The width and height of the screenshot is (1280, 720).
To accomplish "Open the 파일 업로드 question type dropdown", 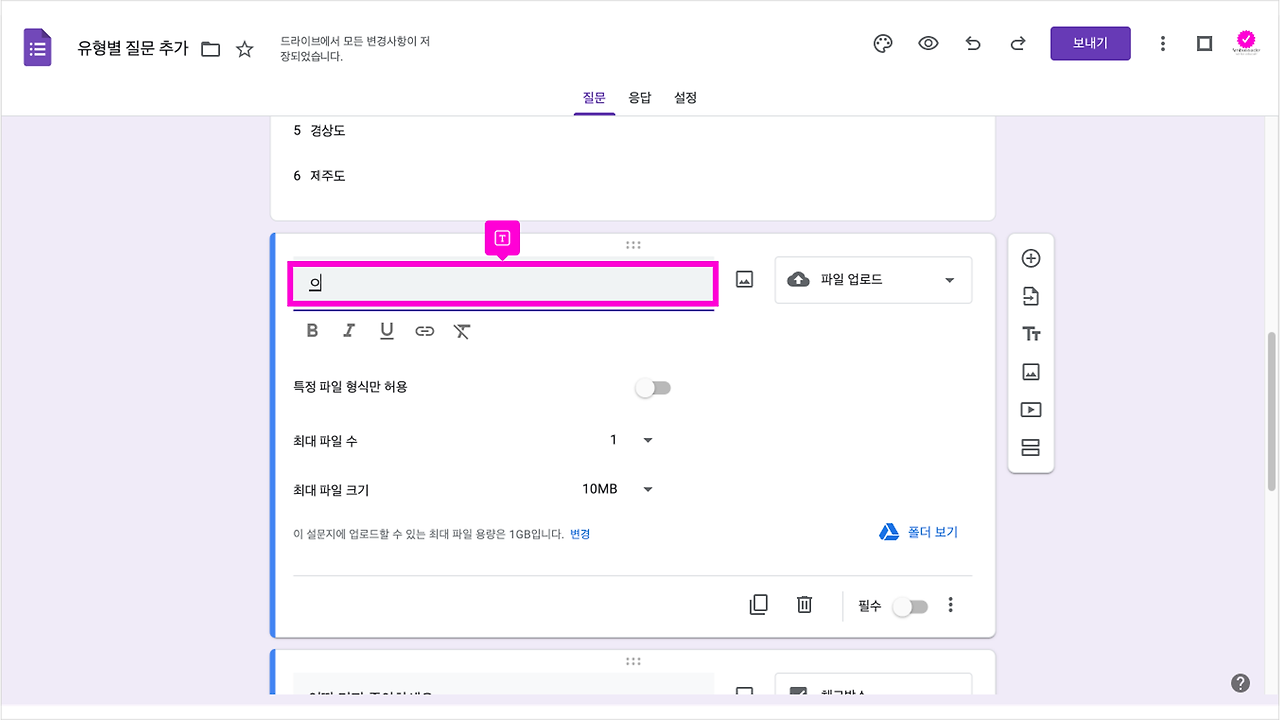I will tap(872, 279).
